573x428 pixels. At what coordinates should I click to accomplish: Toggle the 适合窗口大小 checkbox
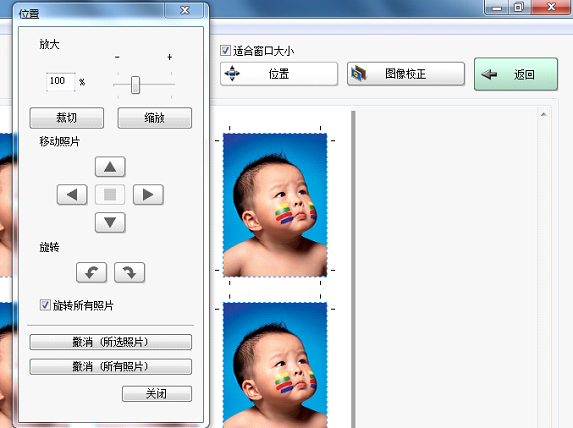(225, 50)
